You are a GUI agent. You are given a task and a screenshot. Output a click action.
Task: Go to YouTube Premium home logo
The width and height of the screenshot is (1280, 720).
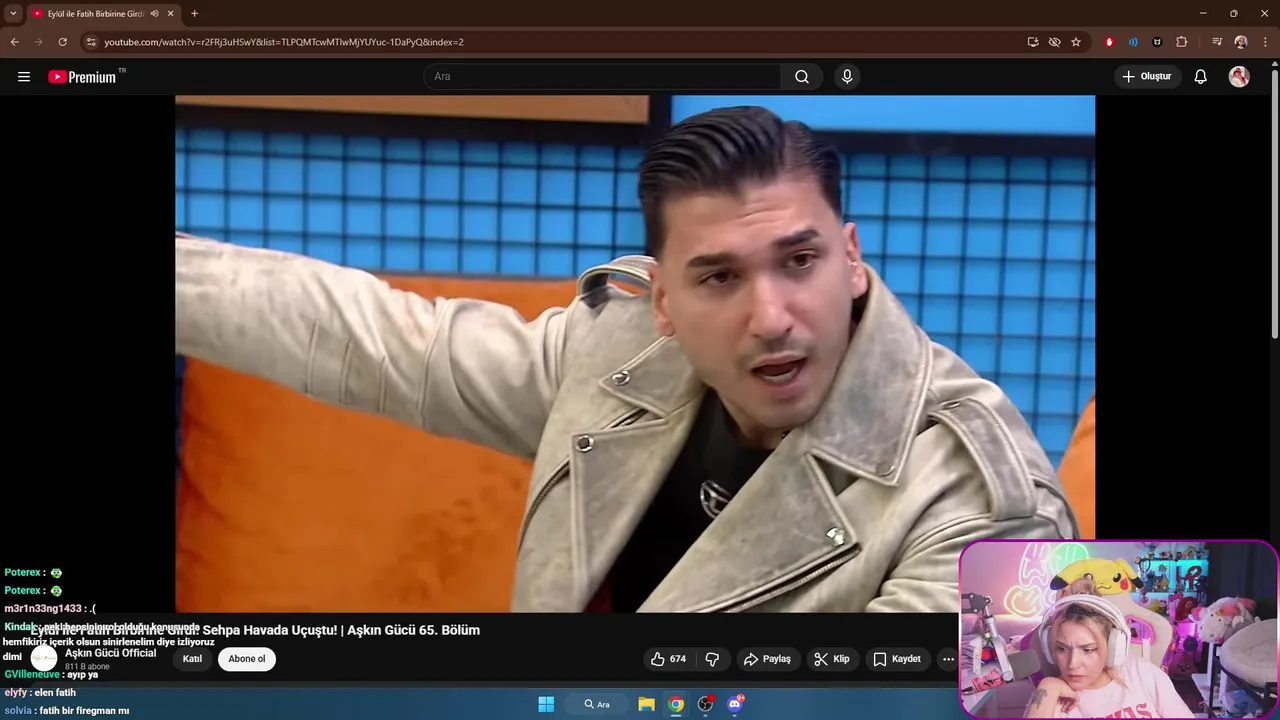pyautogui.click(x=82, y=77)
